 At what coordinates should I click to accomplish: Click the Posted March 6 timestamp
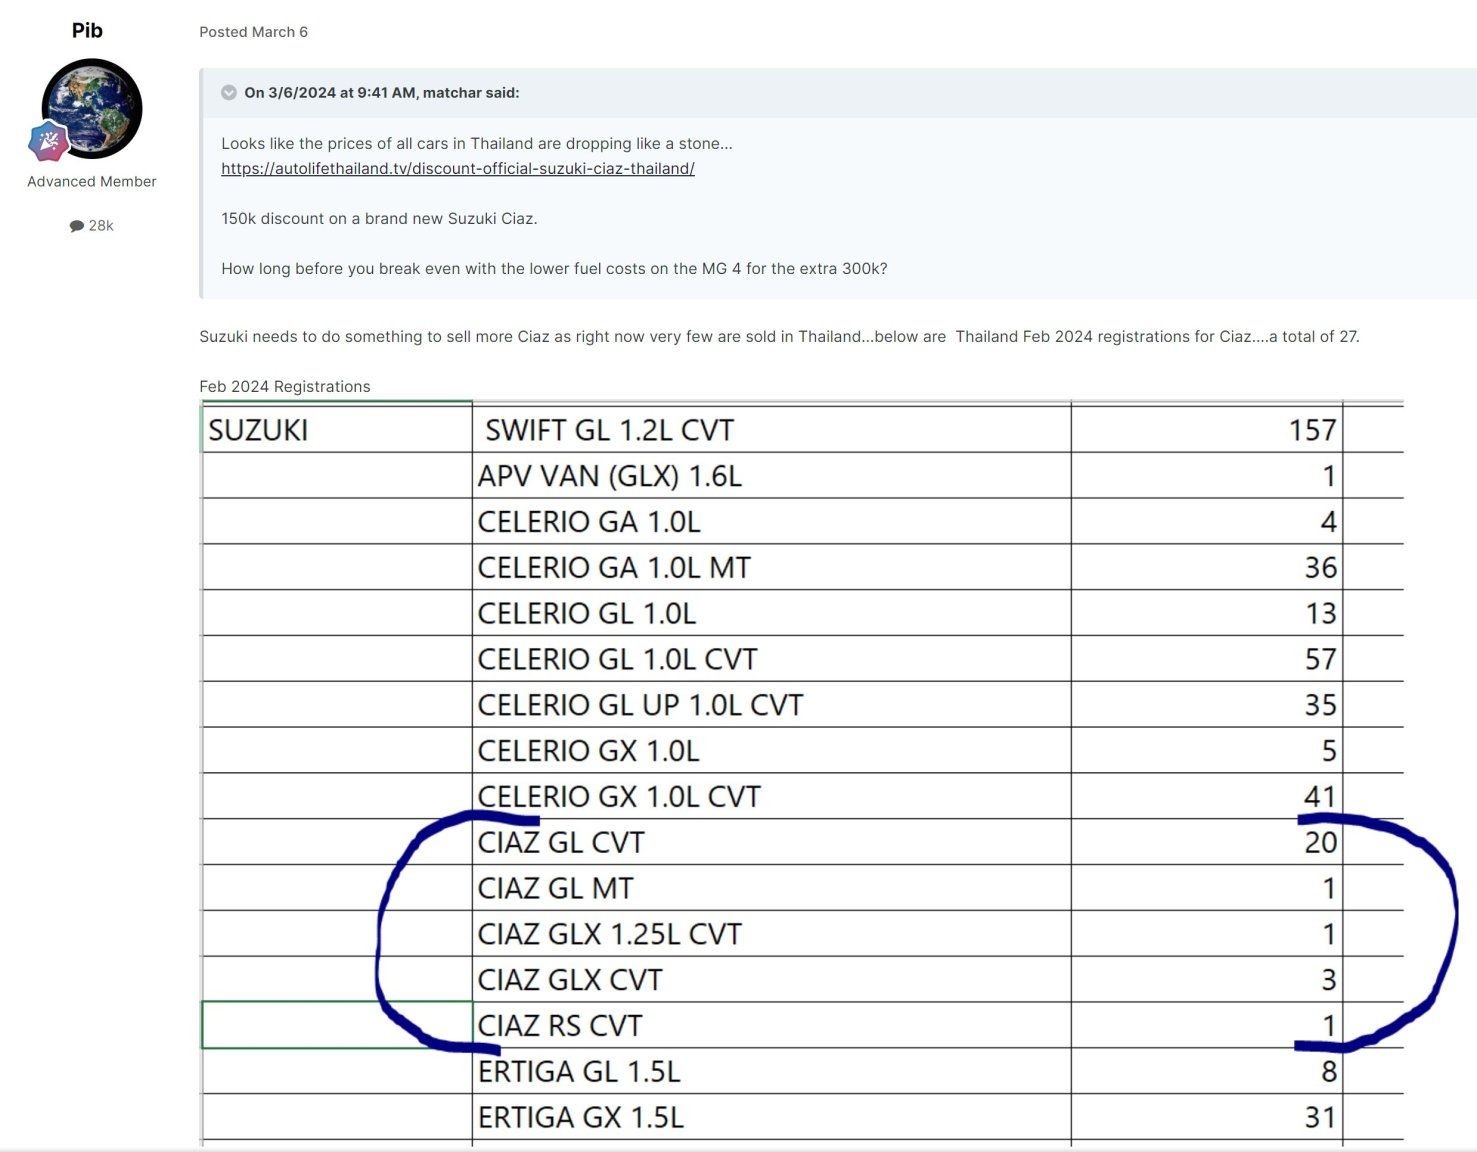pos(253,32)
